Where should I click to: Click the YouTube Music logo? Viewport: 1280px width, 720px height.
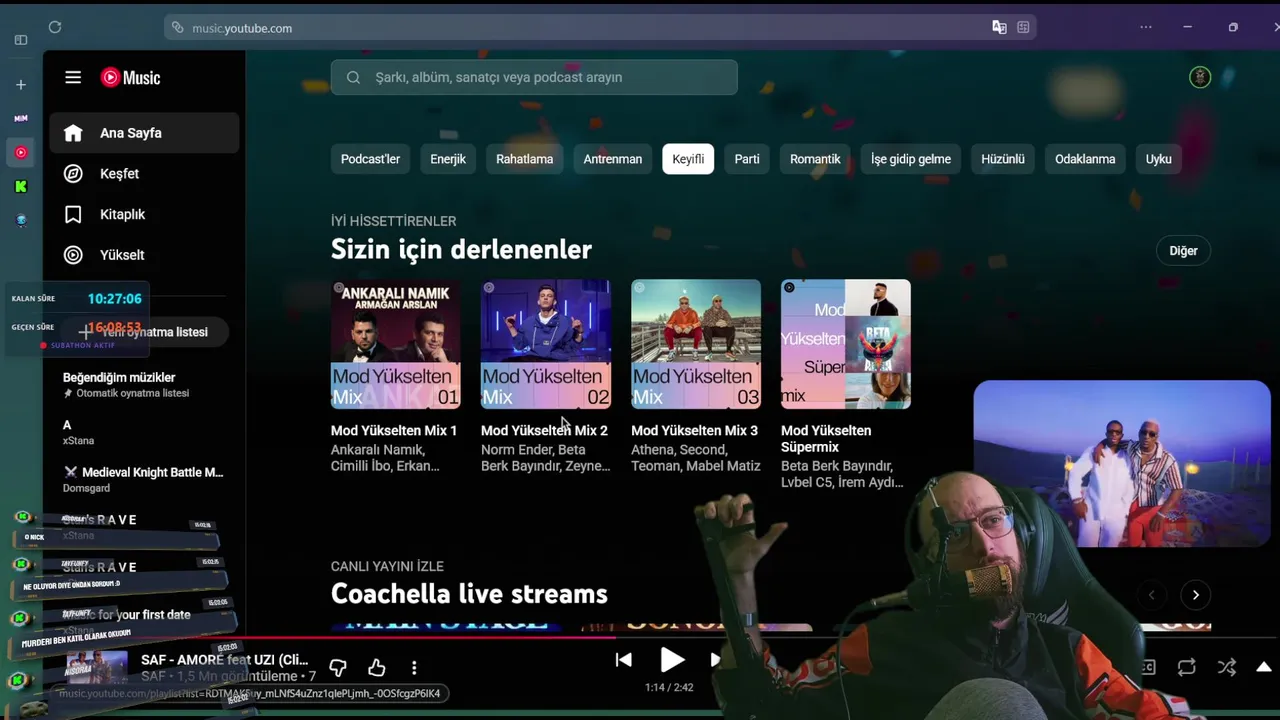click(x=130, y=77)
